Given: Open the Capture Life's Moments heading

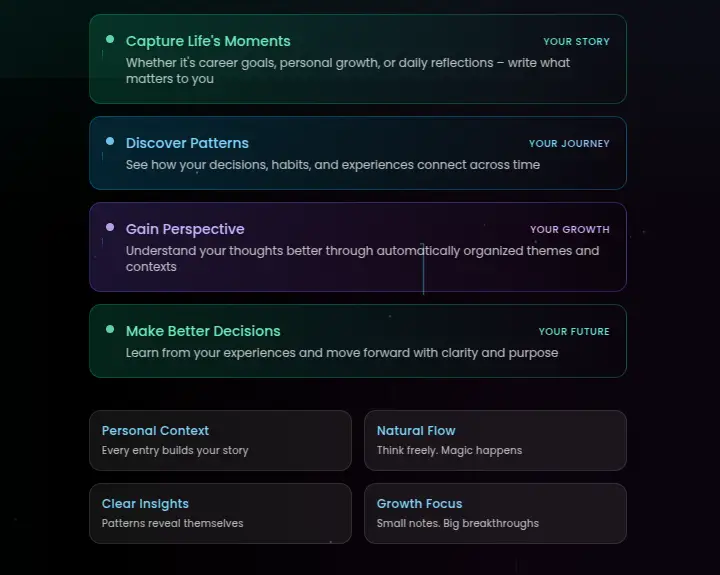Looking at the screenshot, I should coord(208,41).
